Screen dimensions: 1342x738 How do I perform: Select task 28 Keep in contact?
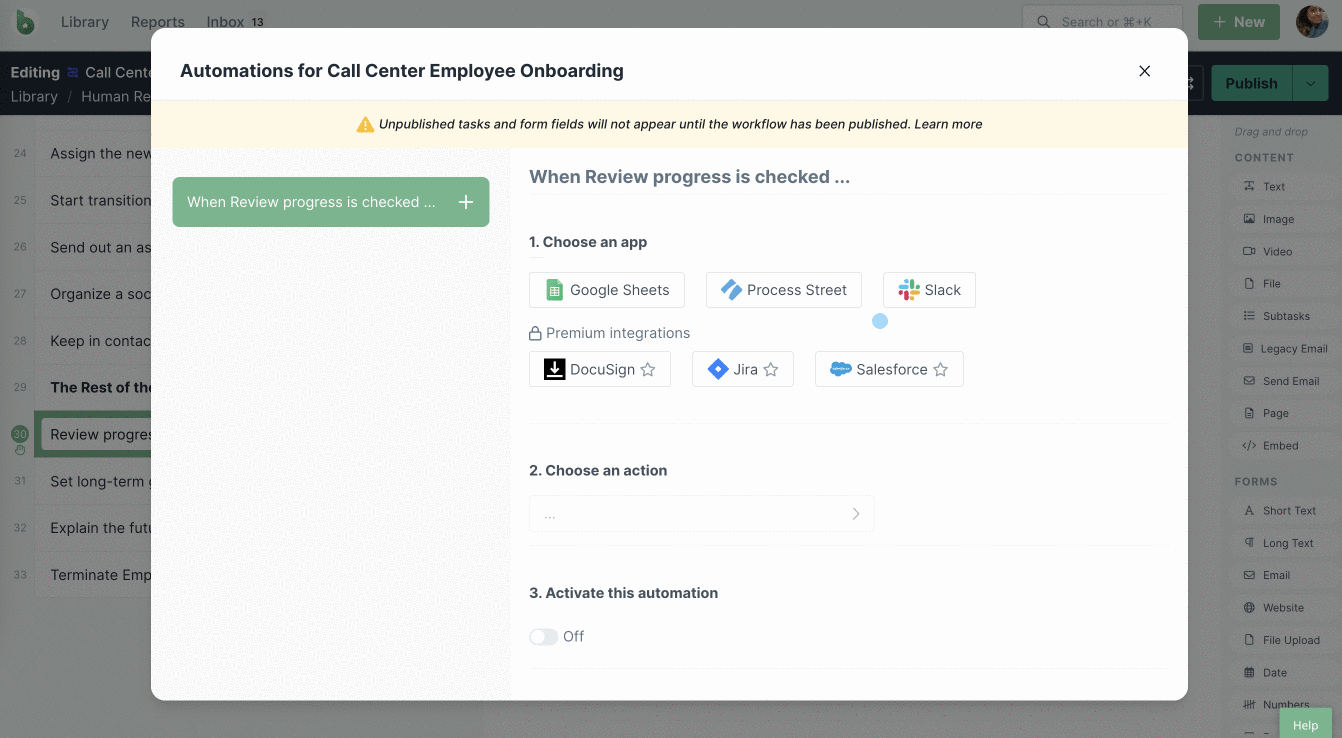pos(93,341)
